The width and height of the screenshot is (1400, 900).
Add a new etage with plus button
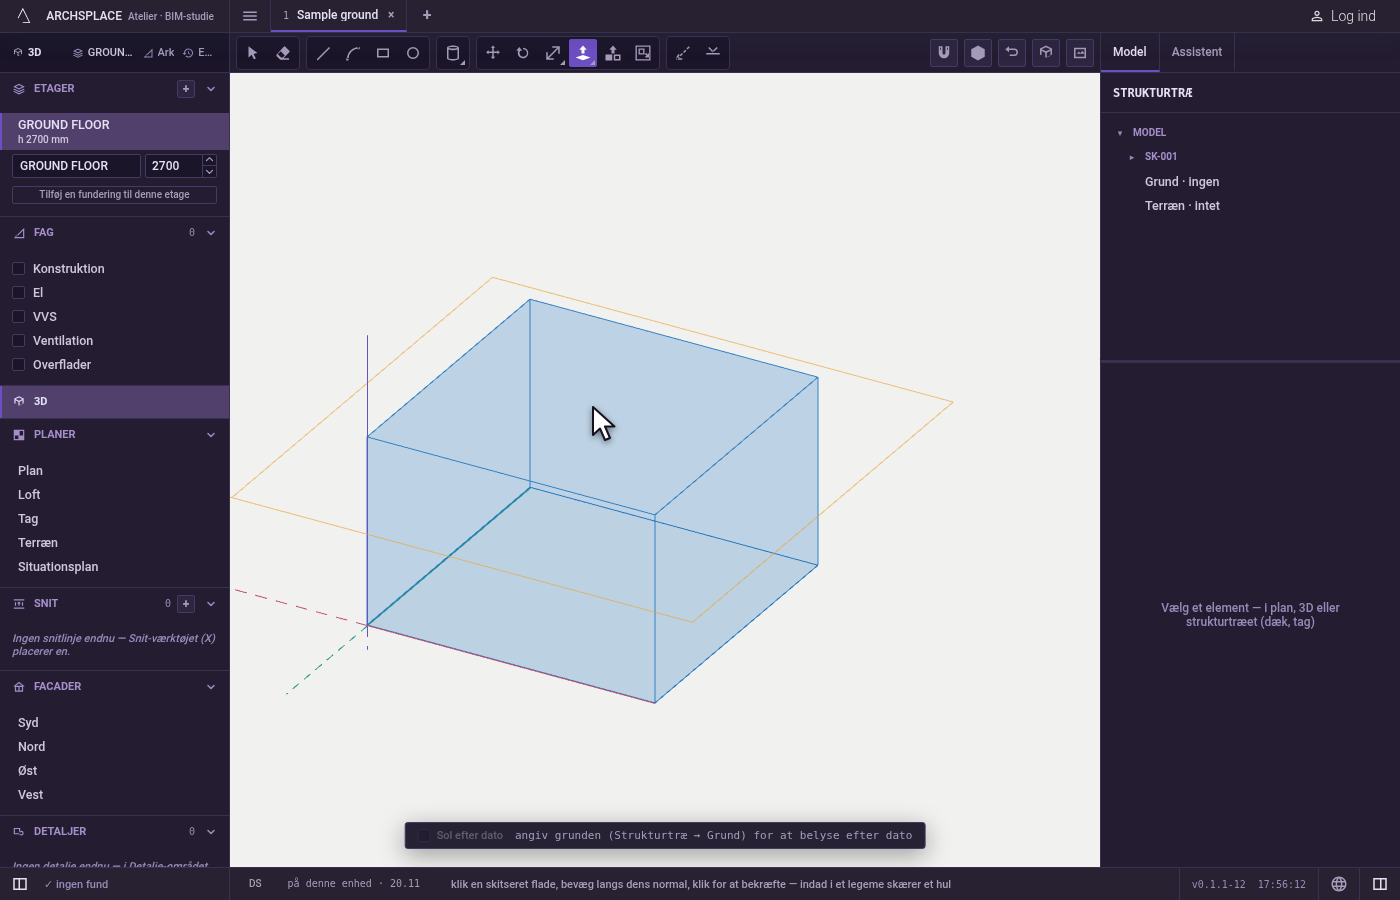(x=186, y=89)
